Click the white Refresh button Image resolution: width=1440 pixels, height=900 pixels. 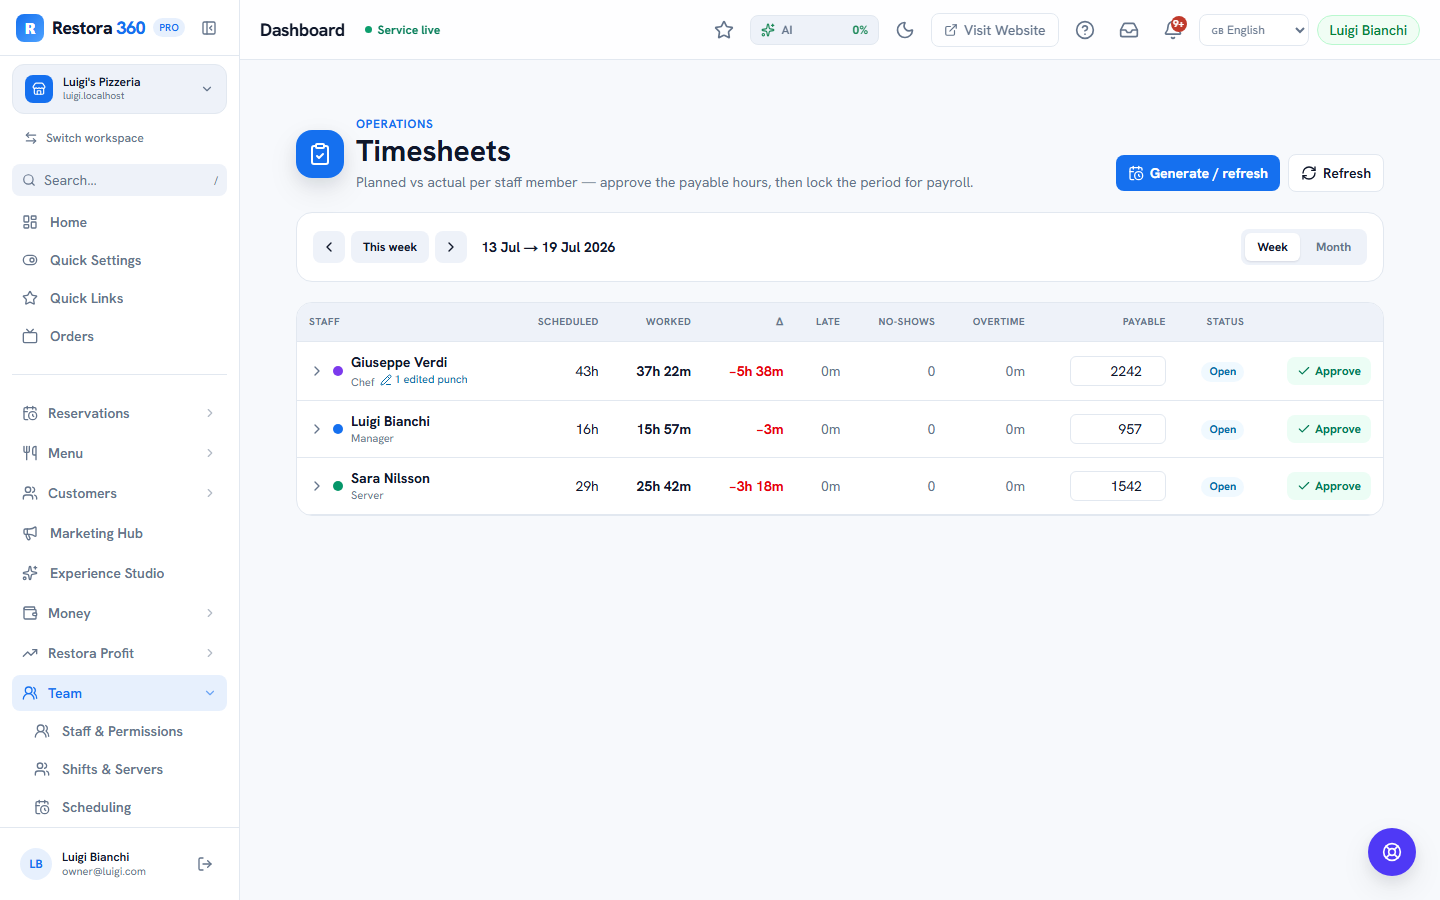(x=1336, y=173)
